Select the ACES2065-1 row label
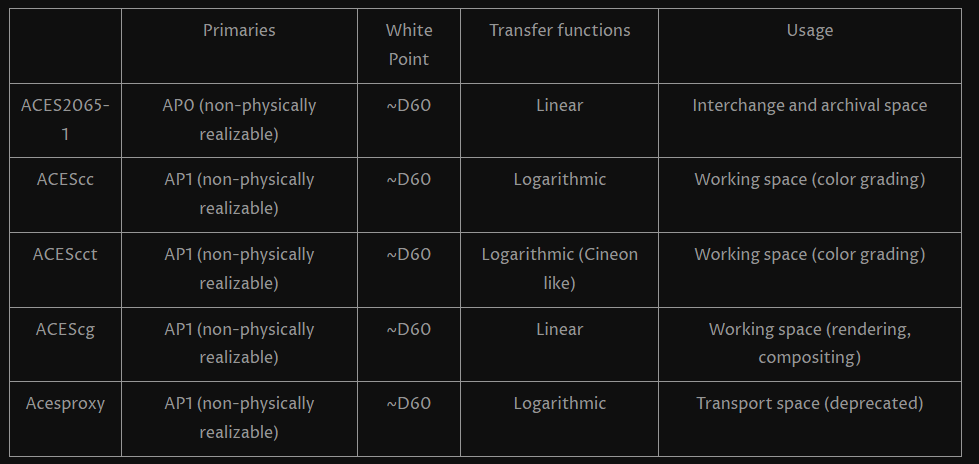 pos(65,119)
